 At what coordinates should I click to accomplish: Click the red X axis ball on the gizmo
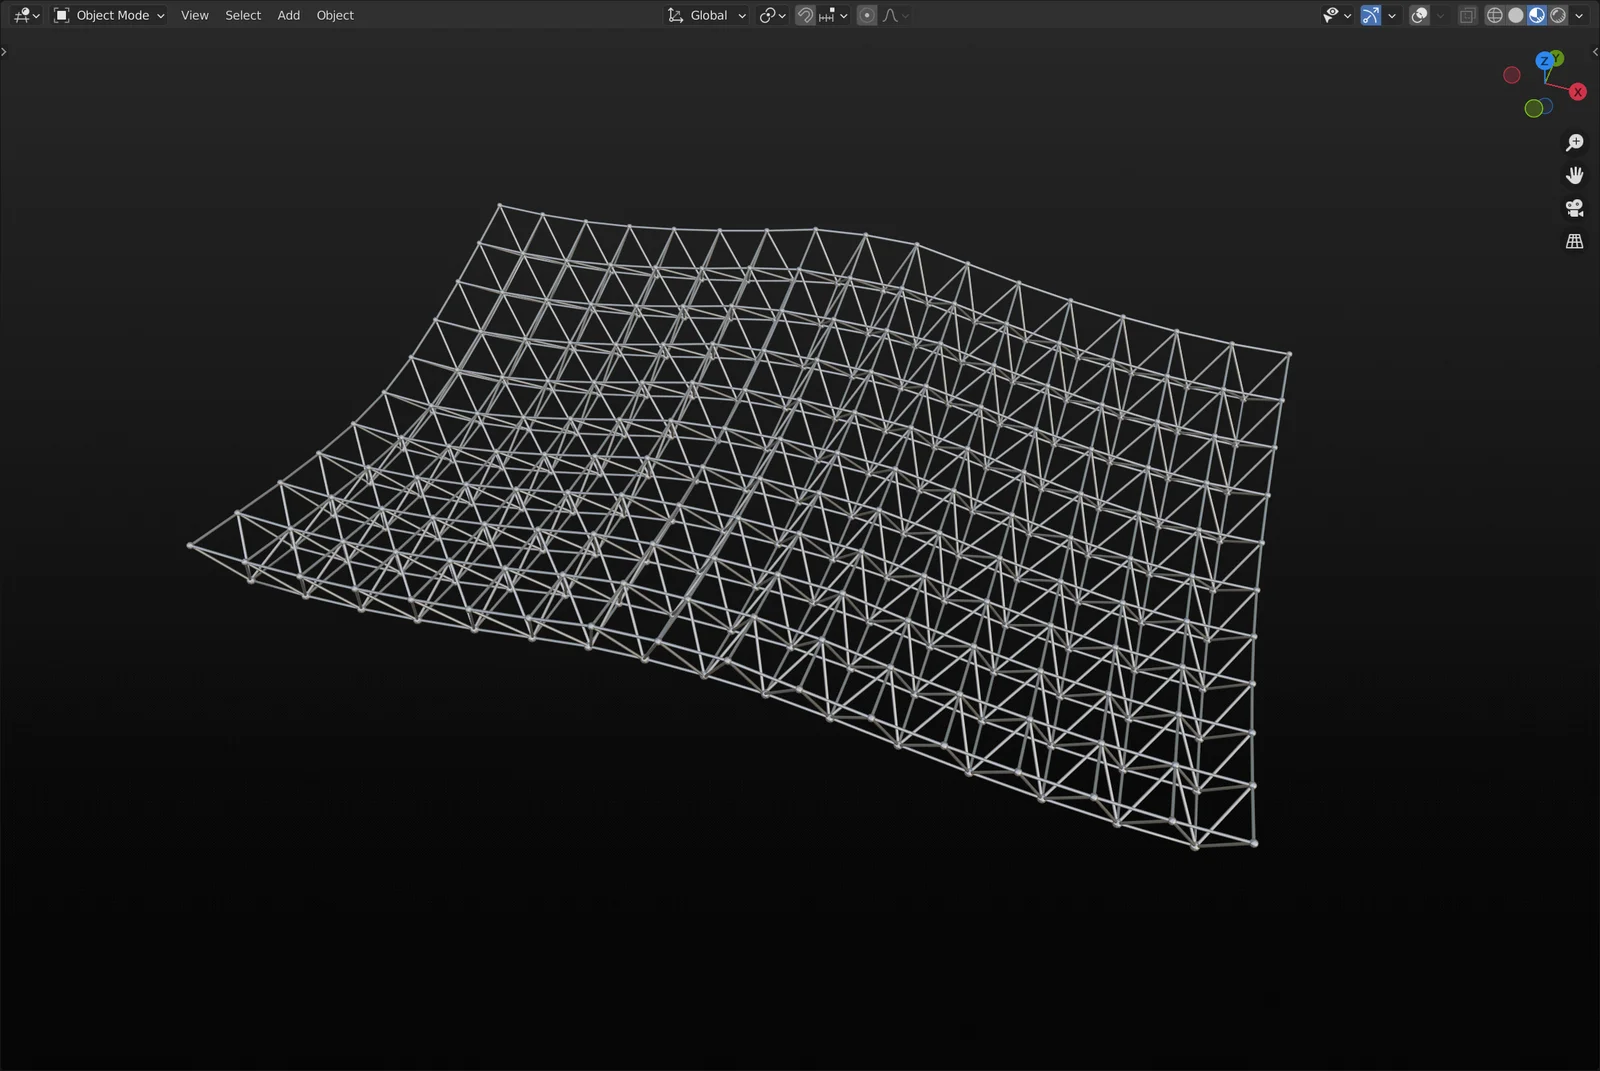click(x=1578, y=91)
